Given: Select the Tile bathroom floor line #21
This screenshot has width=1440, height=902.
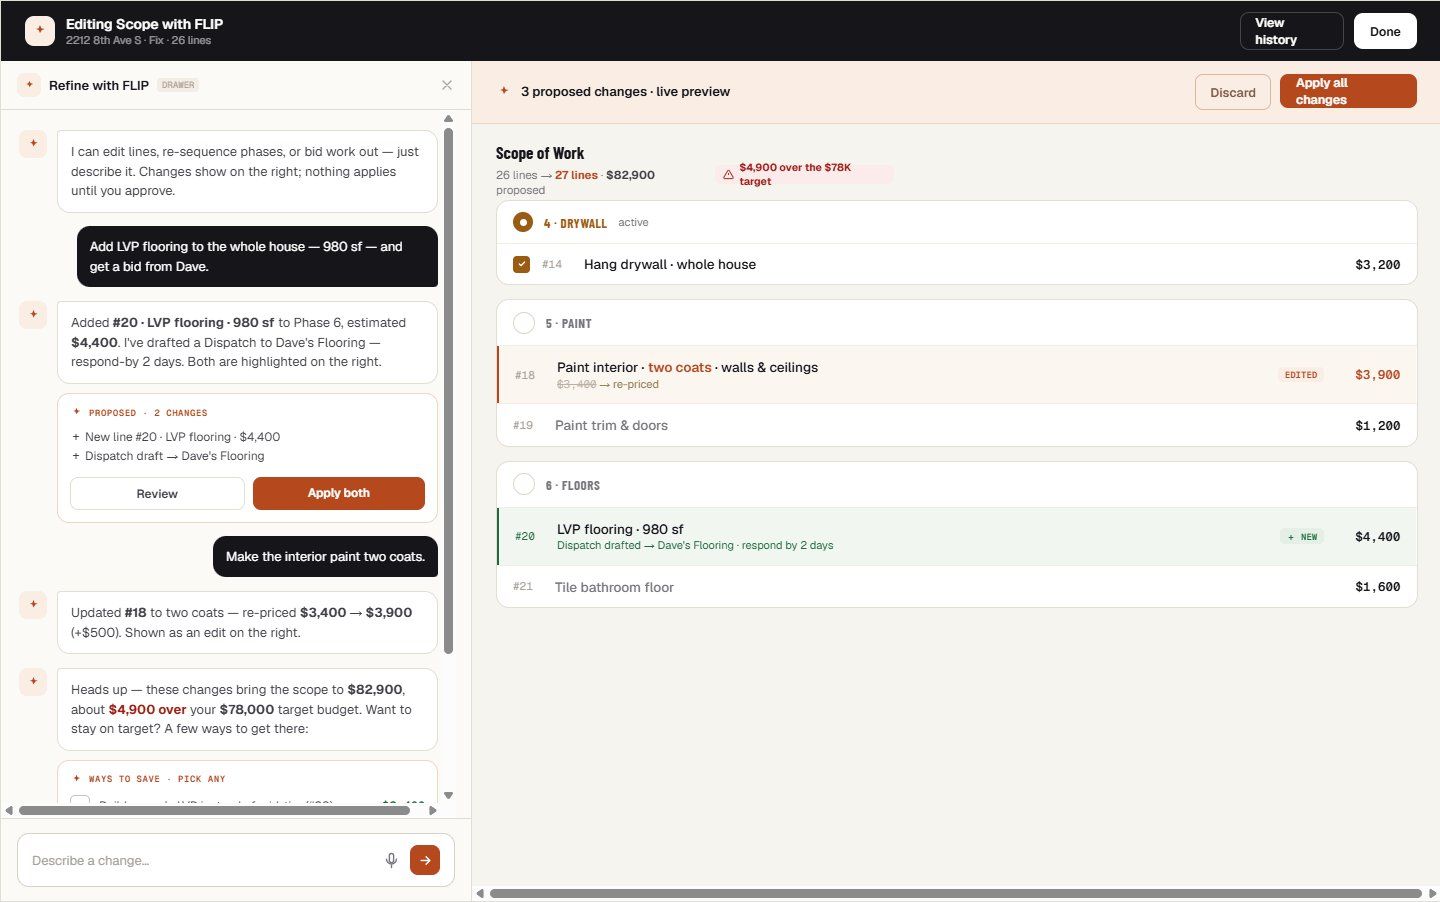Looking at the screenshot, I should pyautogui.click(x=957, y=587).
